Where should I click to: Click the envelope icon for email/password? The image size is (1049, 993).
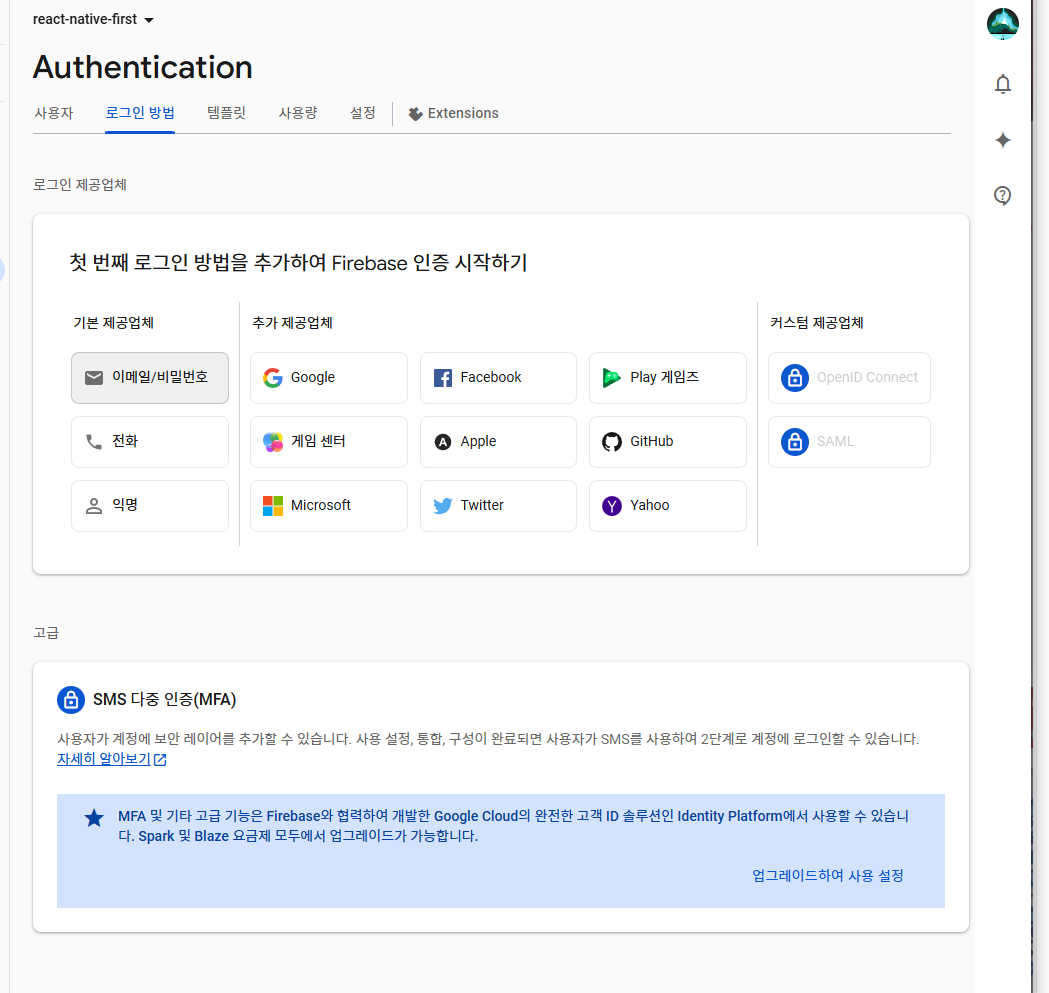[94, 378]
